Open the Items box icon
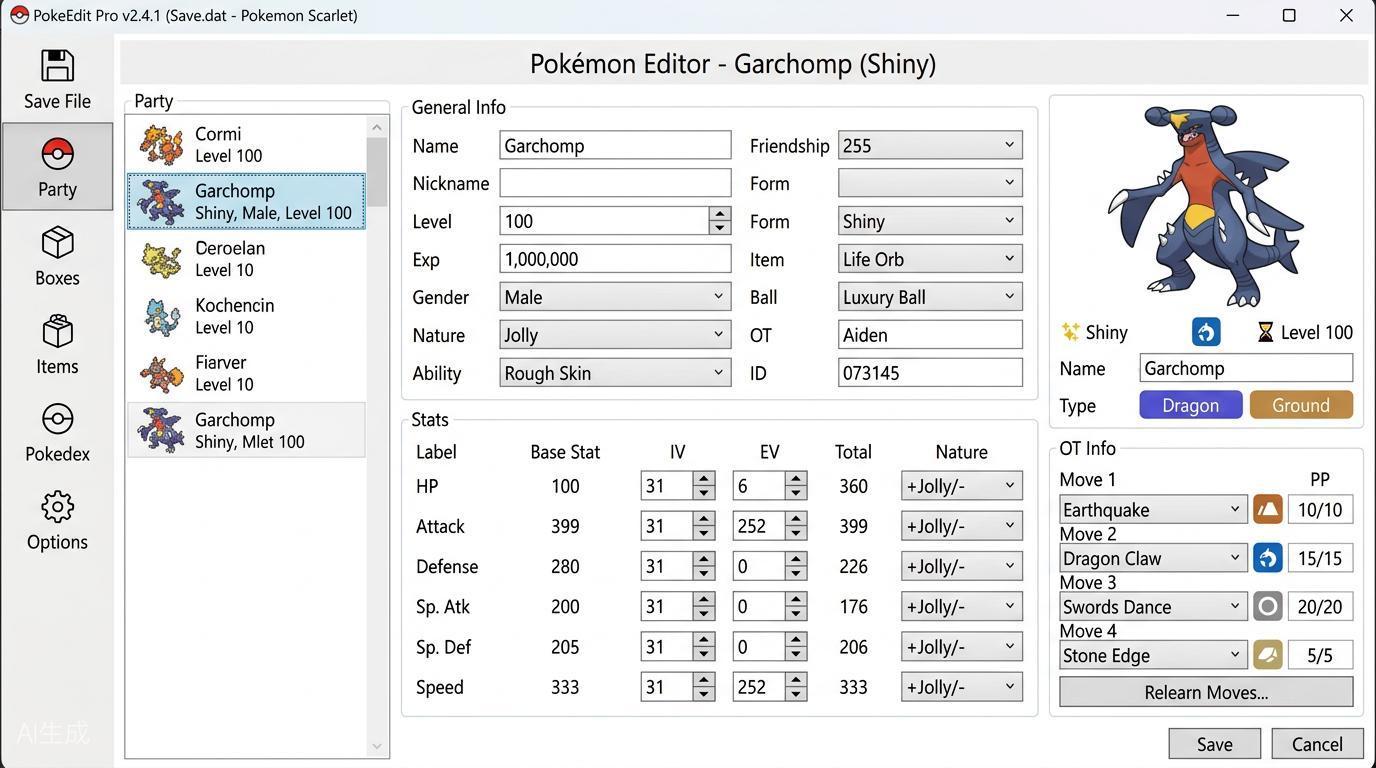Image resolution: width=1376 pixels, height=768 pixels. (57, 331)
